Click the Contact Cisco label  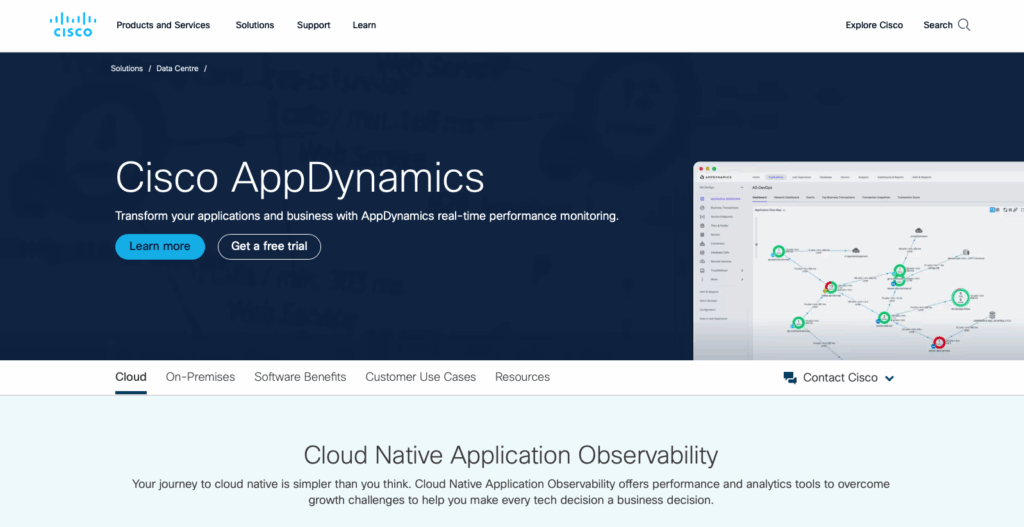pyautogui.click(x=840, y=377)
